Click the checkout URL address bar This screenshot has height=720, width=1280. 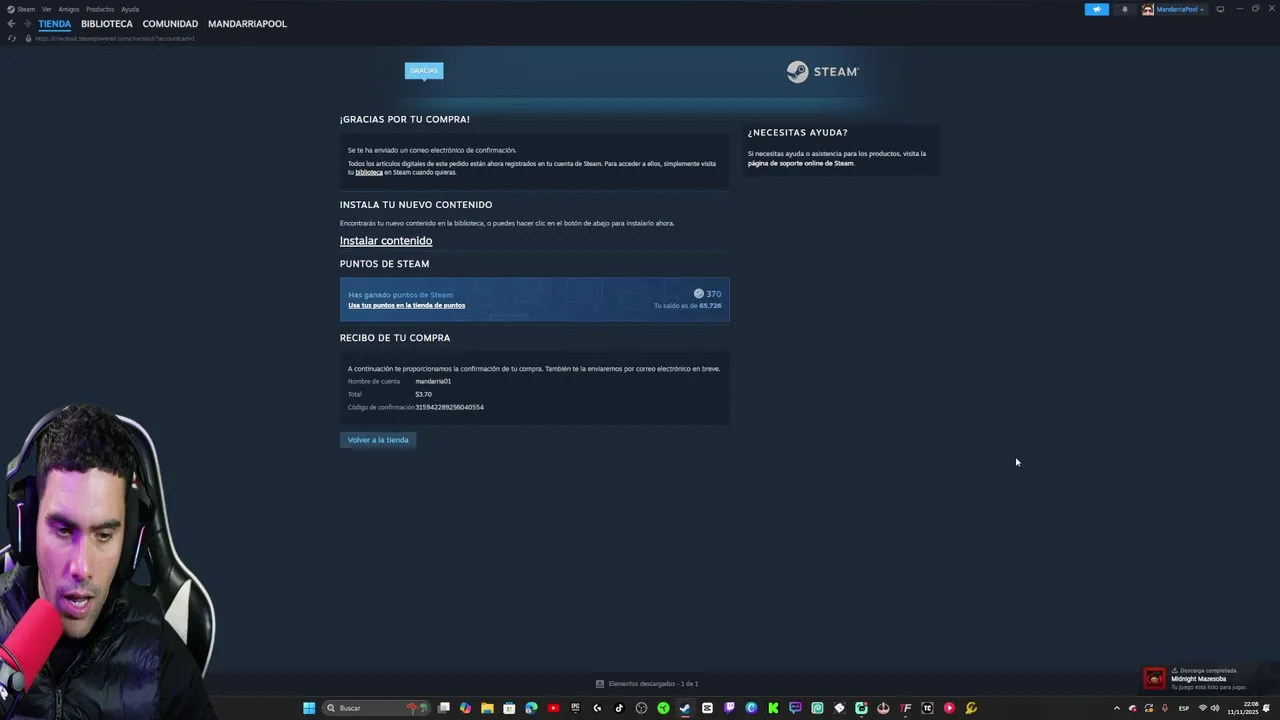[x=115, y=38]
